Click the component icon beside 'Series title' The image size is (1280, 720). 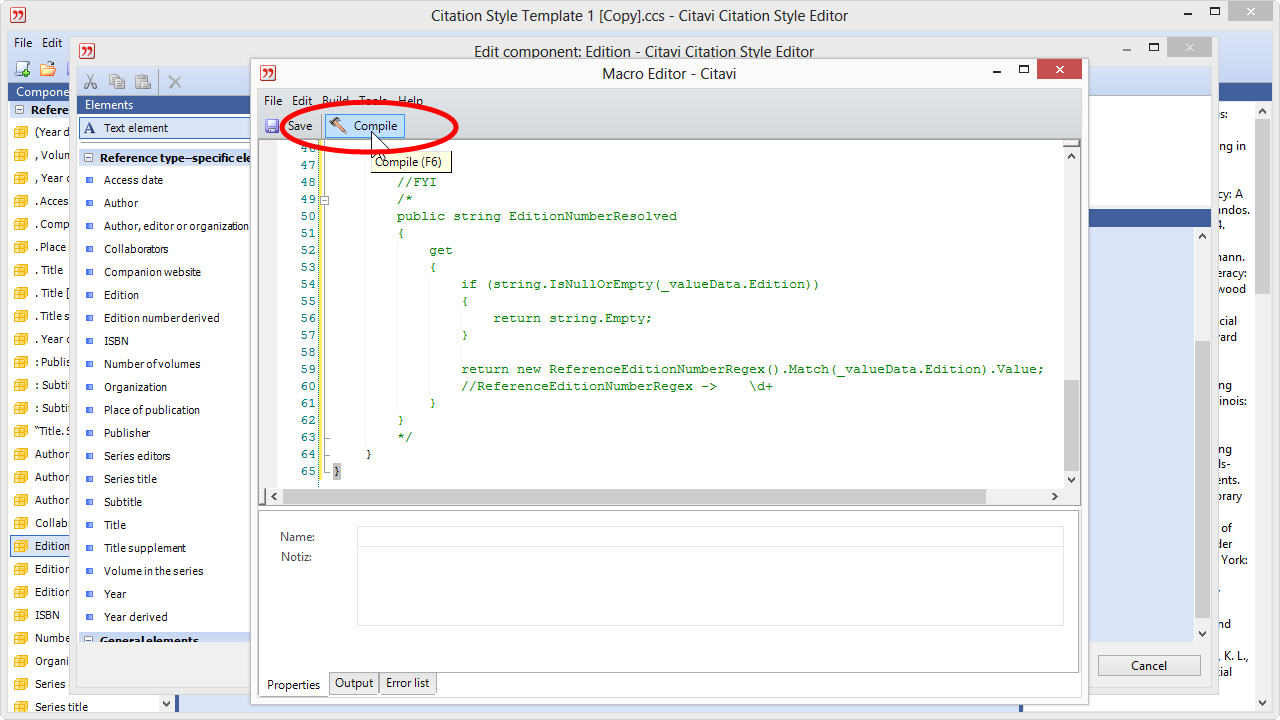click(x=21, y=707)
